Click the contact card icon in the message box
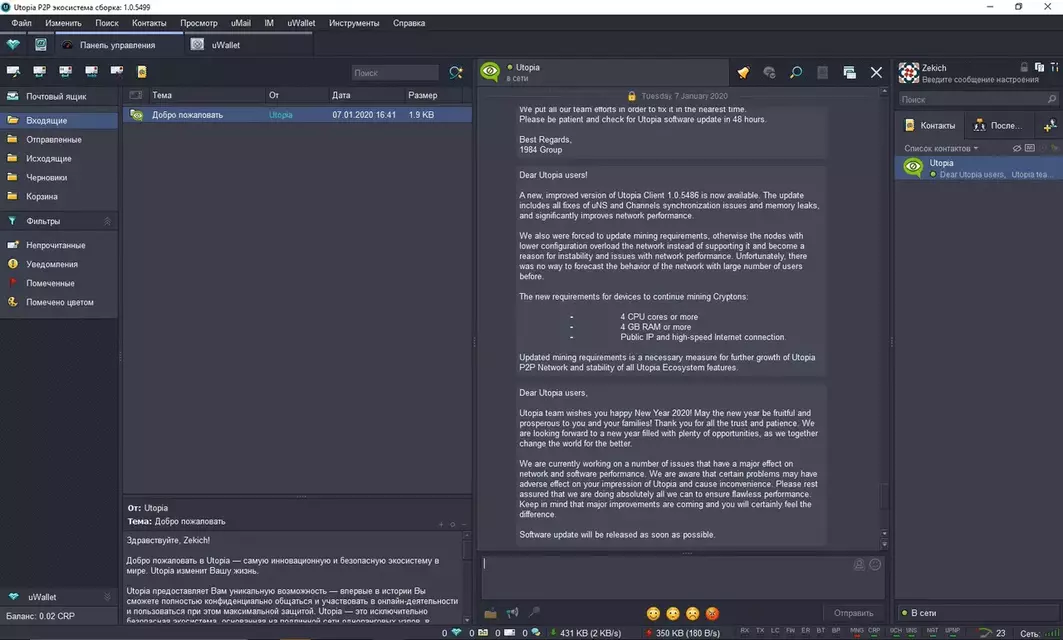The height and width of the screenshot is (640, 1063). pyautogui.click(x=859, y=565)
